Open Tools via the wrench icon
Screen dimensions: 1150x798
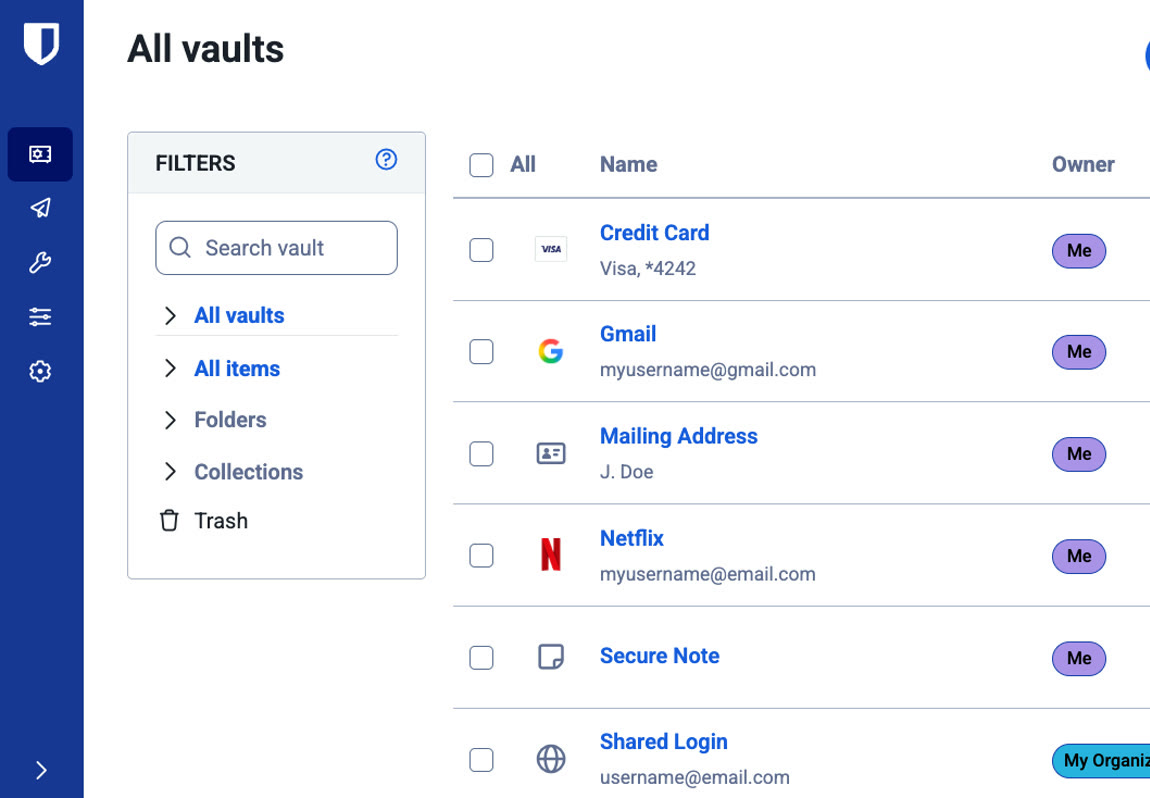40,262
